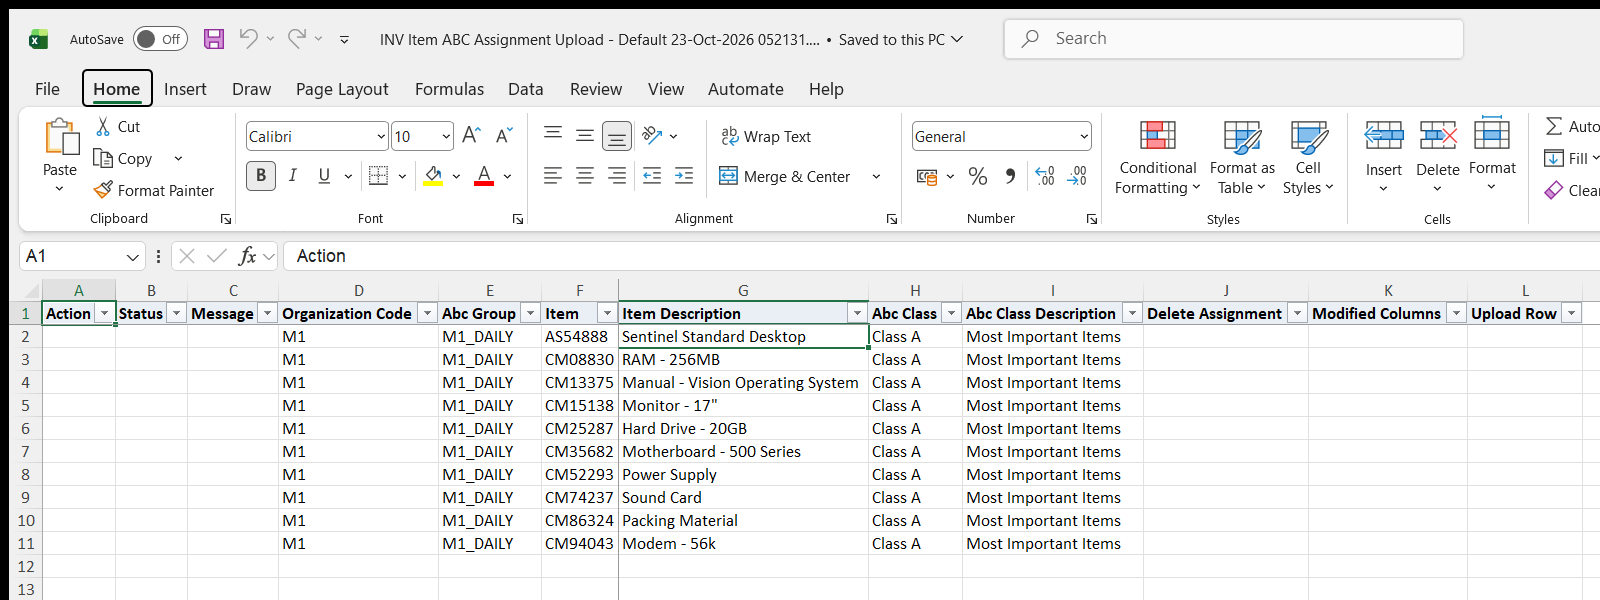Switch to the Insert tab
The height and width of the screenshot is (600, 1600).
point(185,89)
